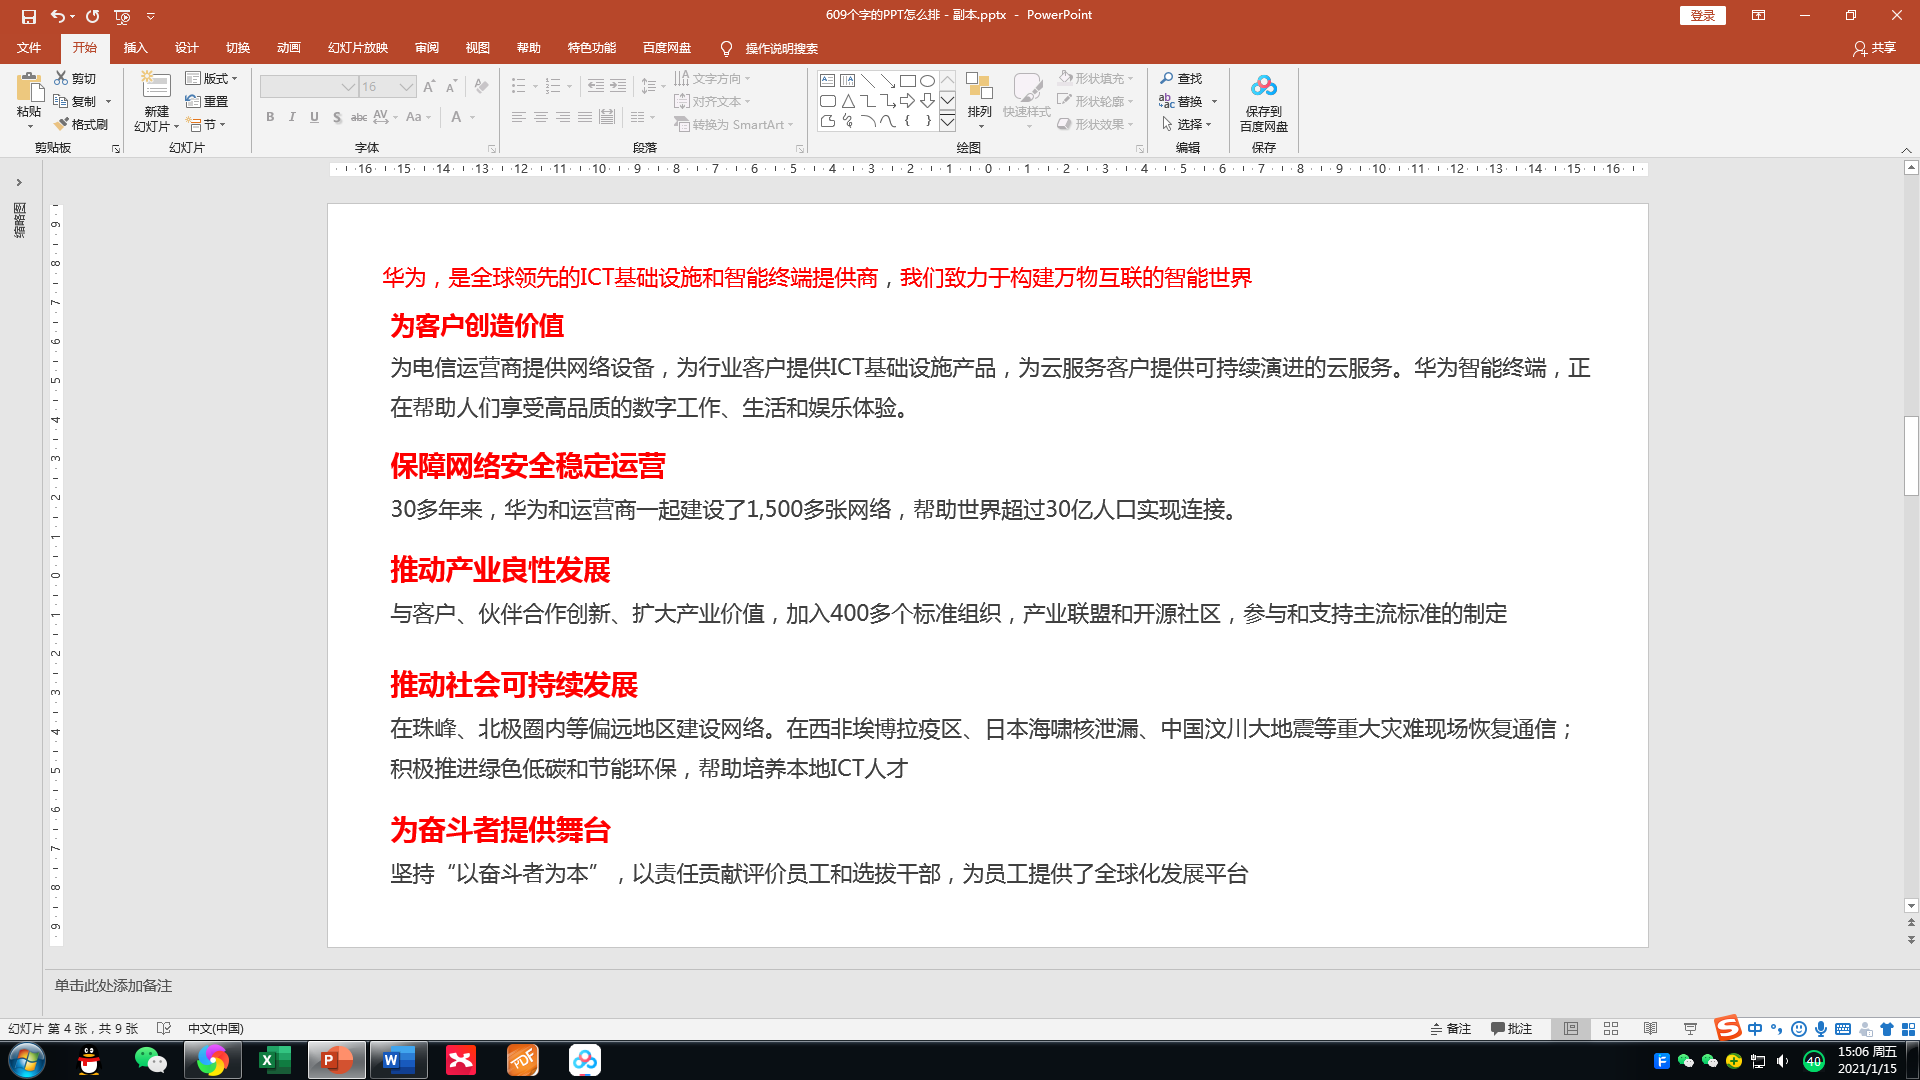Apply center text alignment
This screenshot has height=1080, width=1920.
[x=540, y=117]
